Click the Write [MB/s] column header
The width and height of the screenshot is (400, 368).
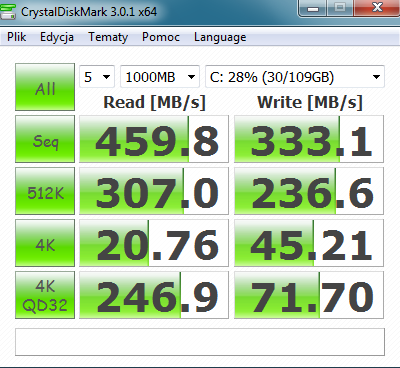pyautogui.click(x=310, y=103)
